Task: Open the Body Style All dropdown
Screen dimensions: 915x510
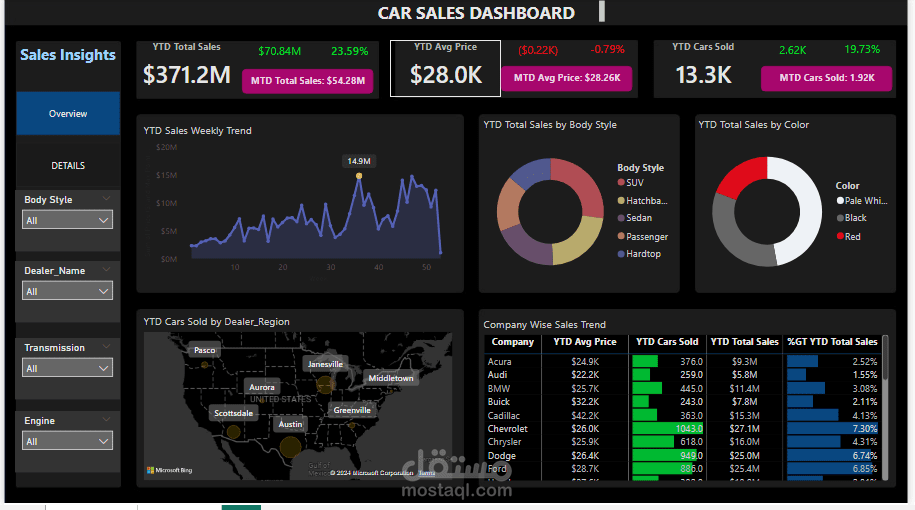Action: [68, 220]
